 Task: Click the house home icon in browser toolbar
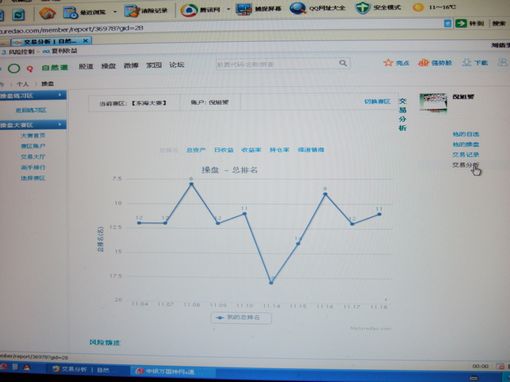pos(47,13)
